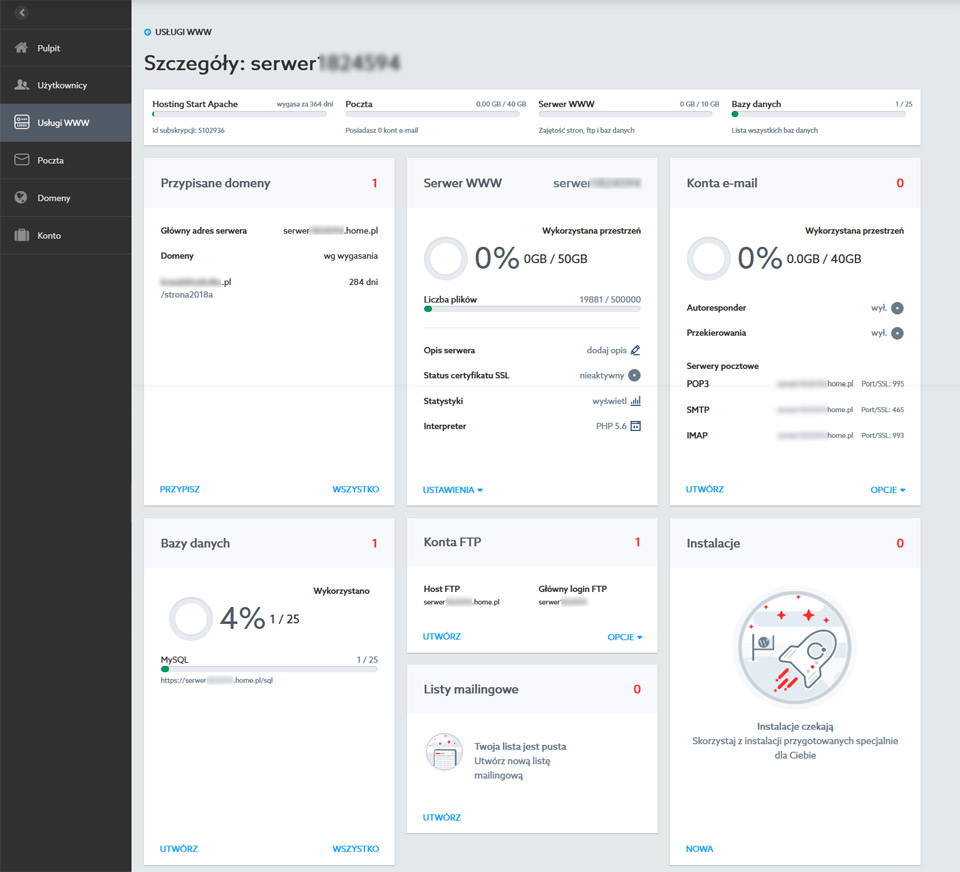Viewport: 960px width, 872px height.
Task: Open the phpMyAdmin sql link under MySQL
Action: tap(217, 680)
